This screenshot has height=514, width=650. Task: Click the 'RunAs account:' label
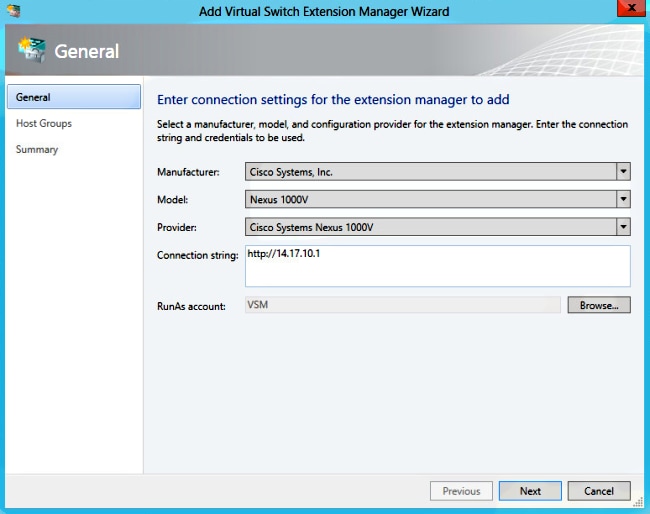pyautogui.click(x=191, y=306)
